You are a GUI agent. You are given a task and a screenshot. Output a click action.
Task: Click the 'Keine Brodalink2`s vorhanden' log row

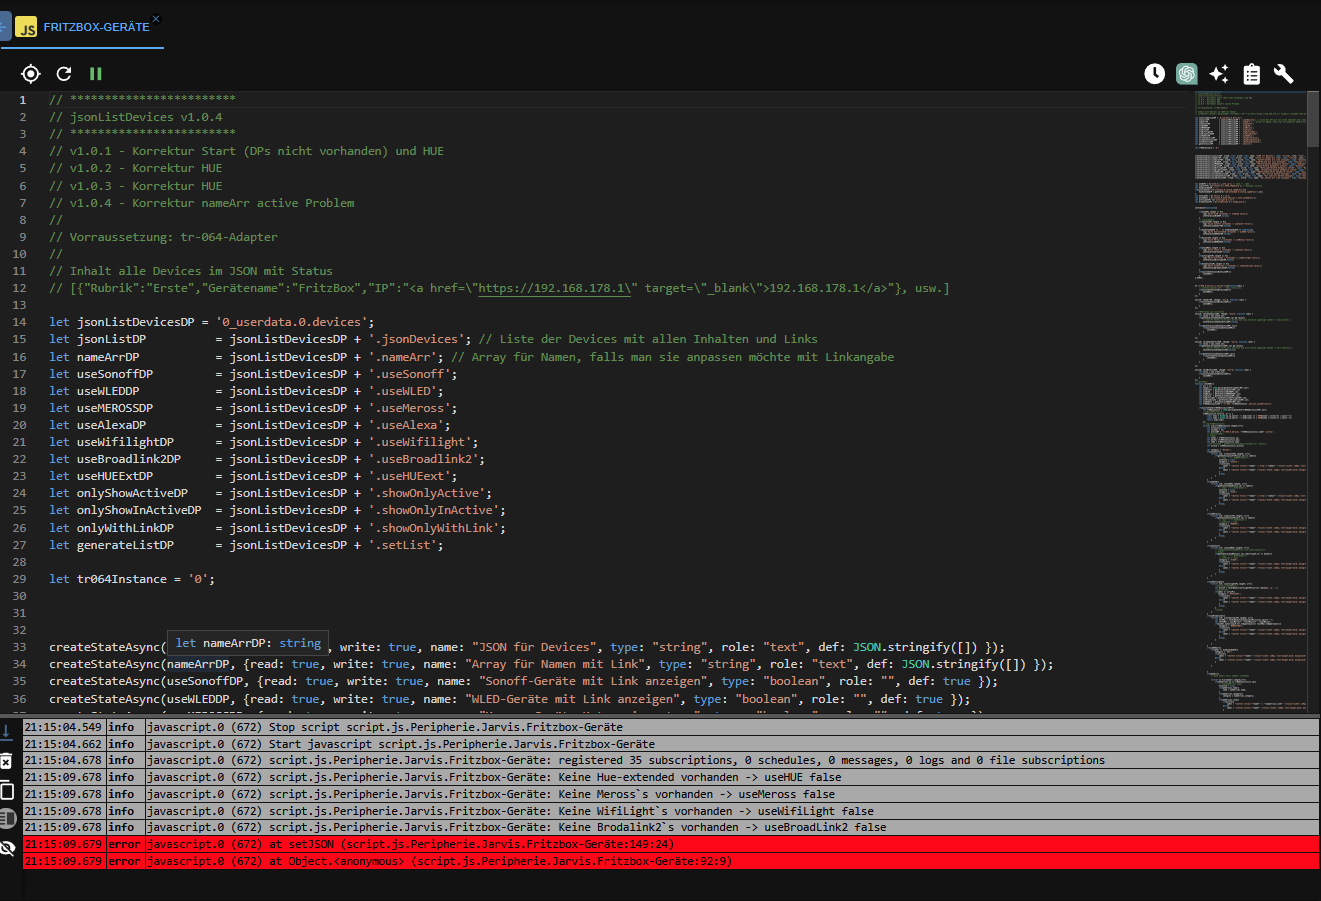(671, 827)
